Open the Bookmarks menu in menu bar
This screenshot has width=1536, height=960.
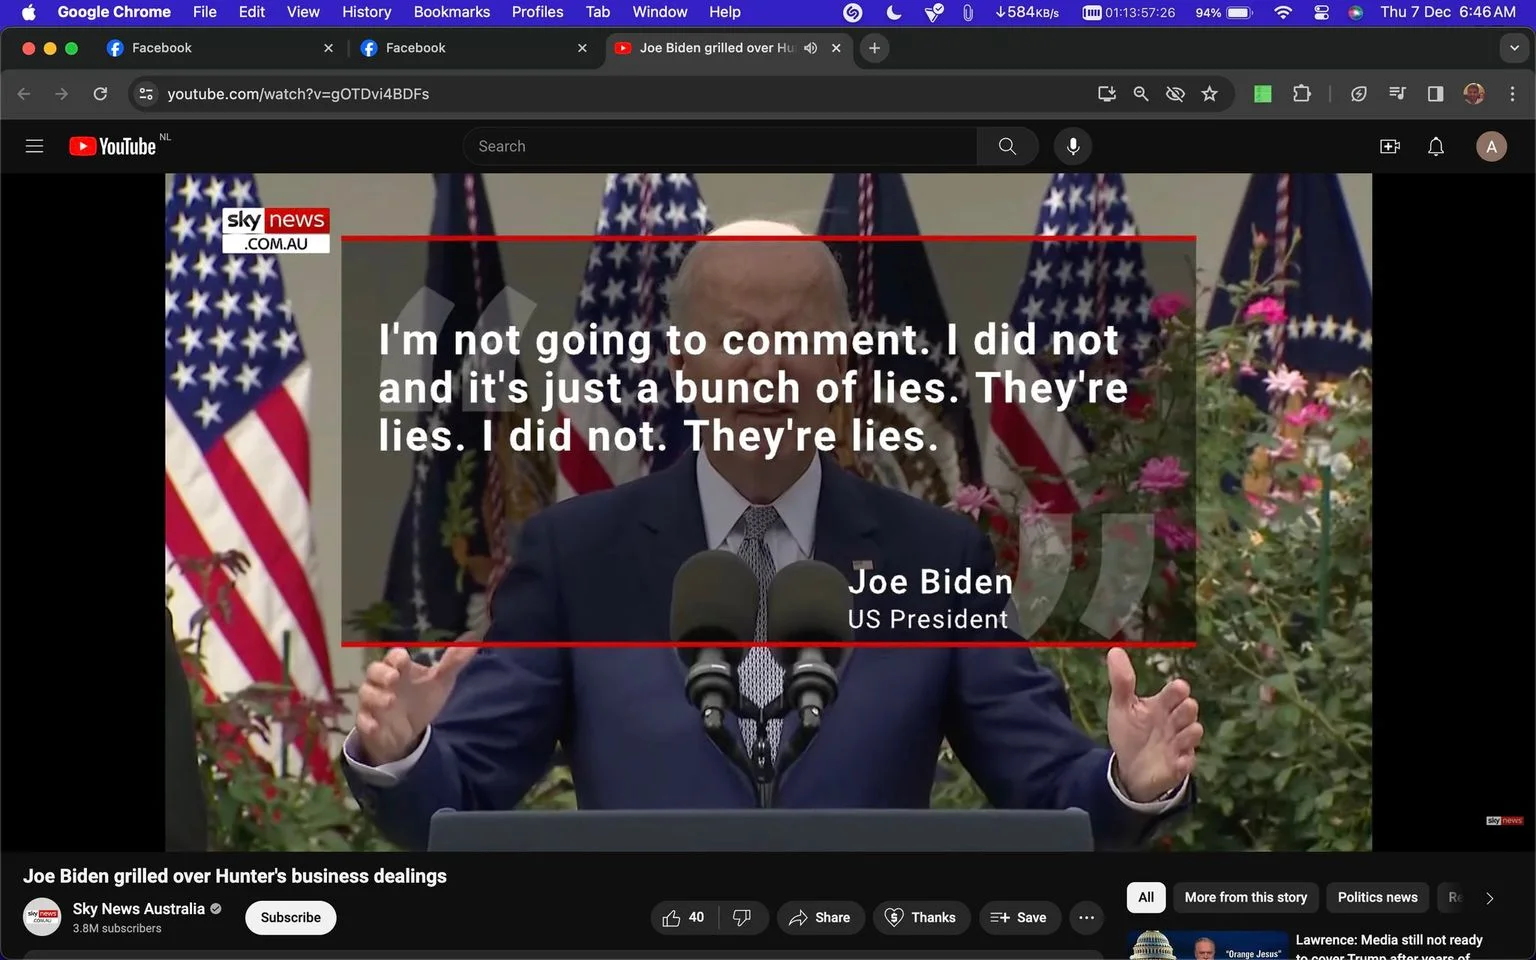click(x=452, y=12)
